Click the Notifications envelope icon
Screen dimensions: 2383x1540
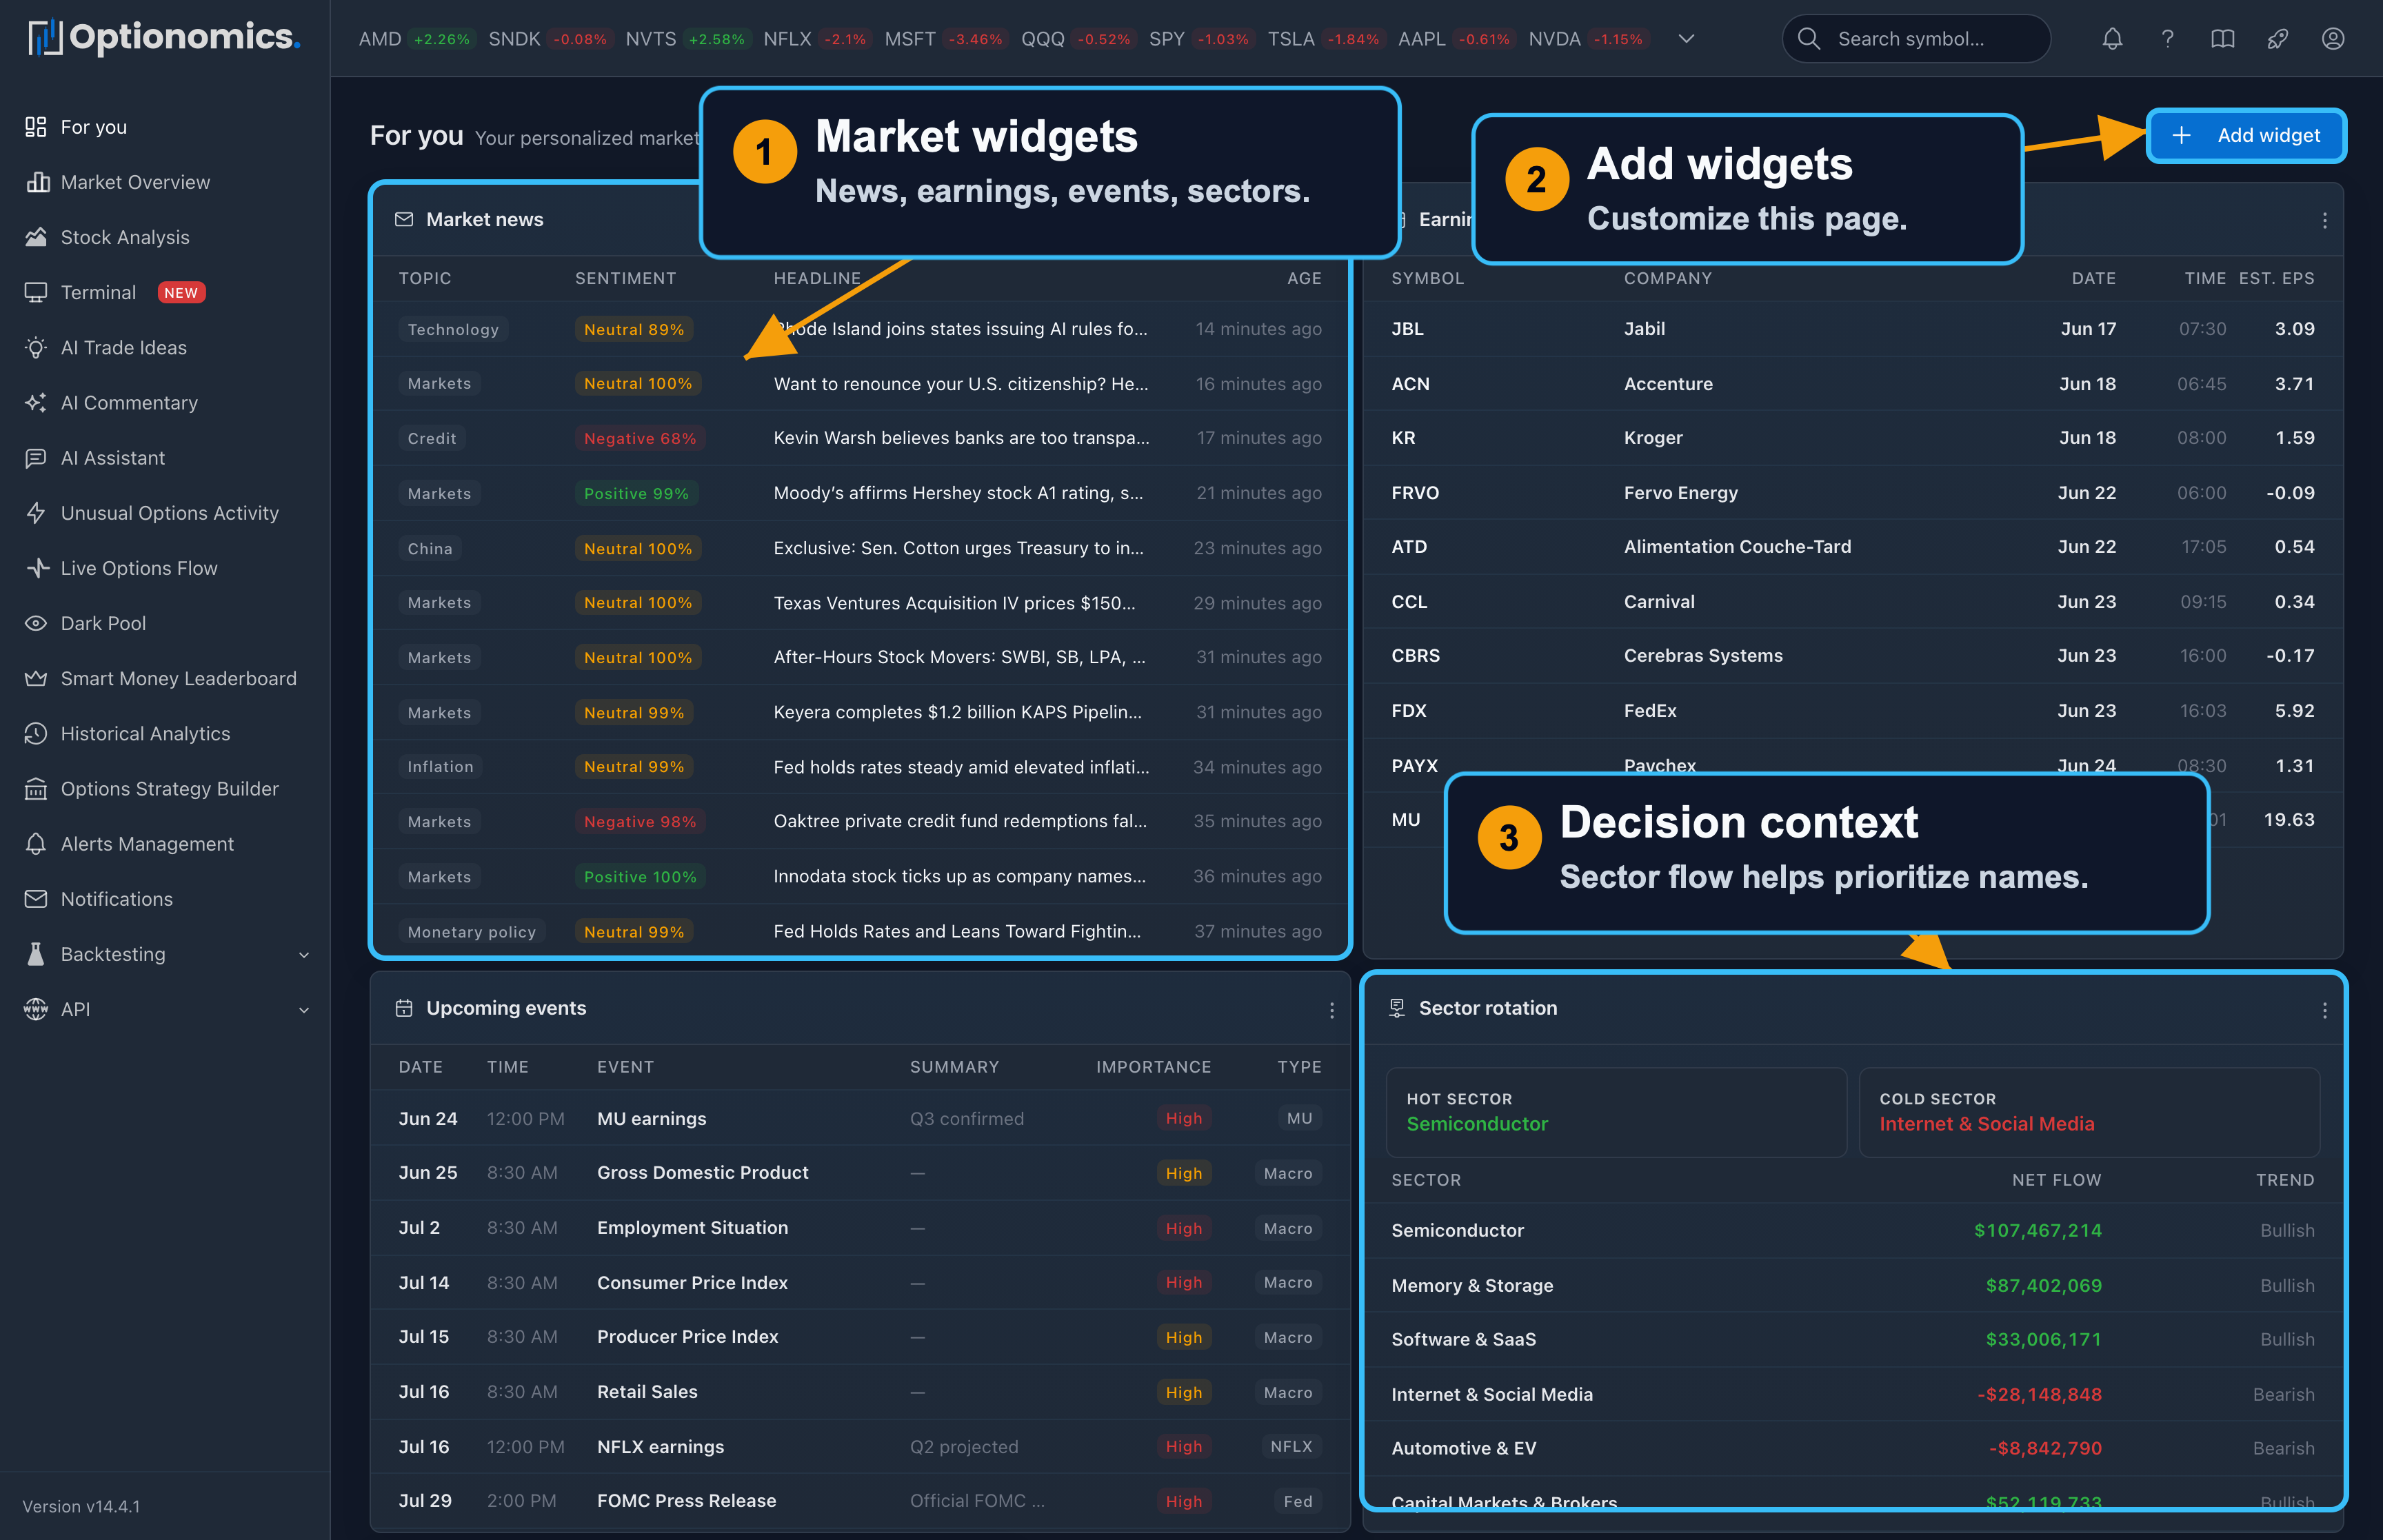point(36,899)
